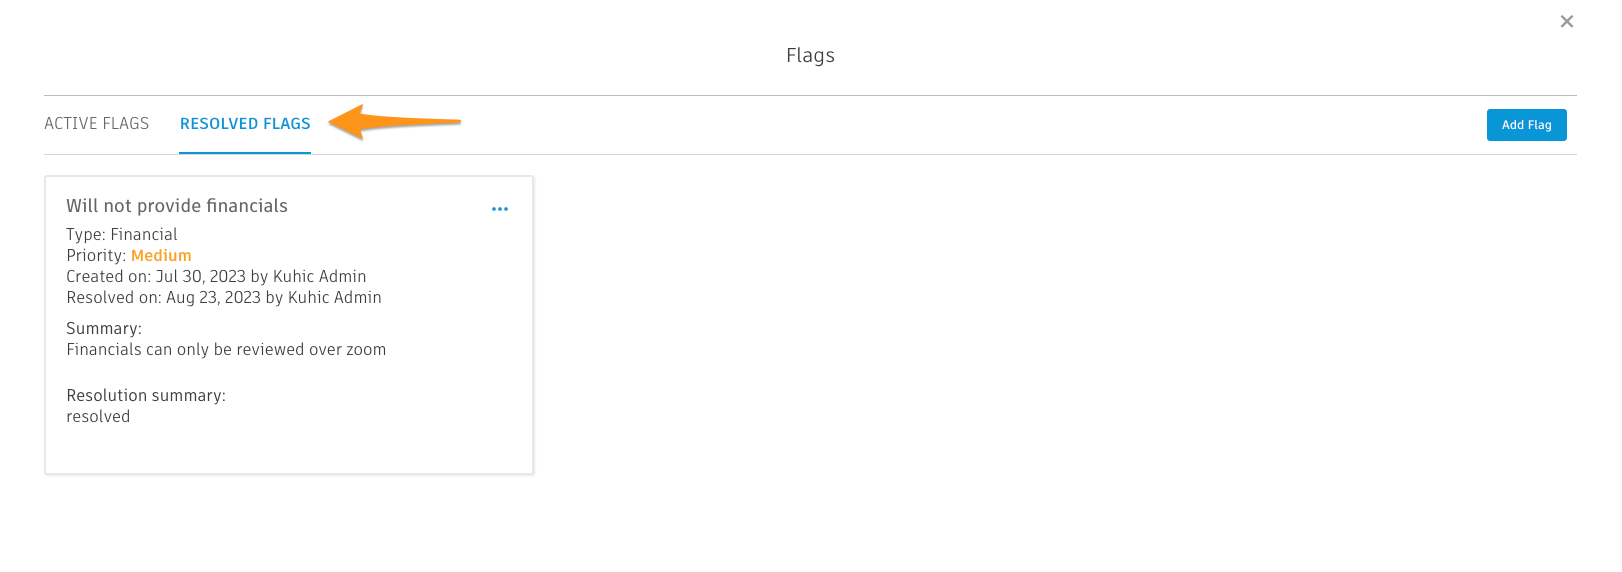
Task: Select the Resolved Flags tab
Action: (245, 124)
